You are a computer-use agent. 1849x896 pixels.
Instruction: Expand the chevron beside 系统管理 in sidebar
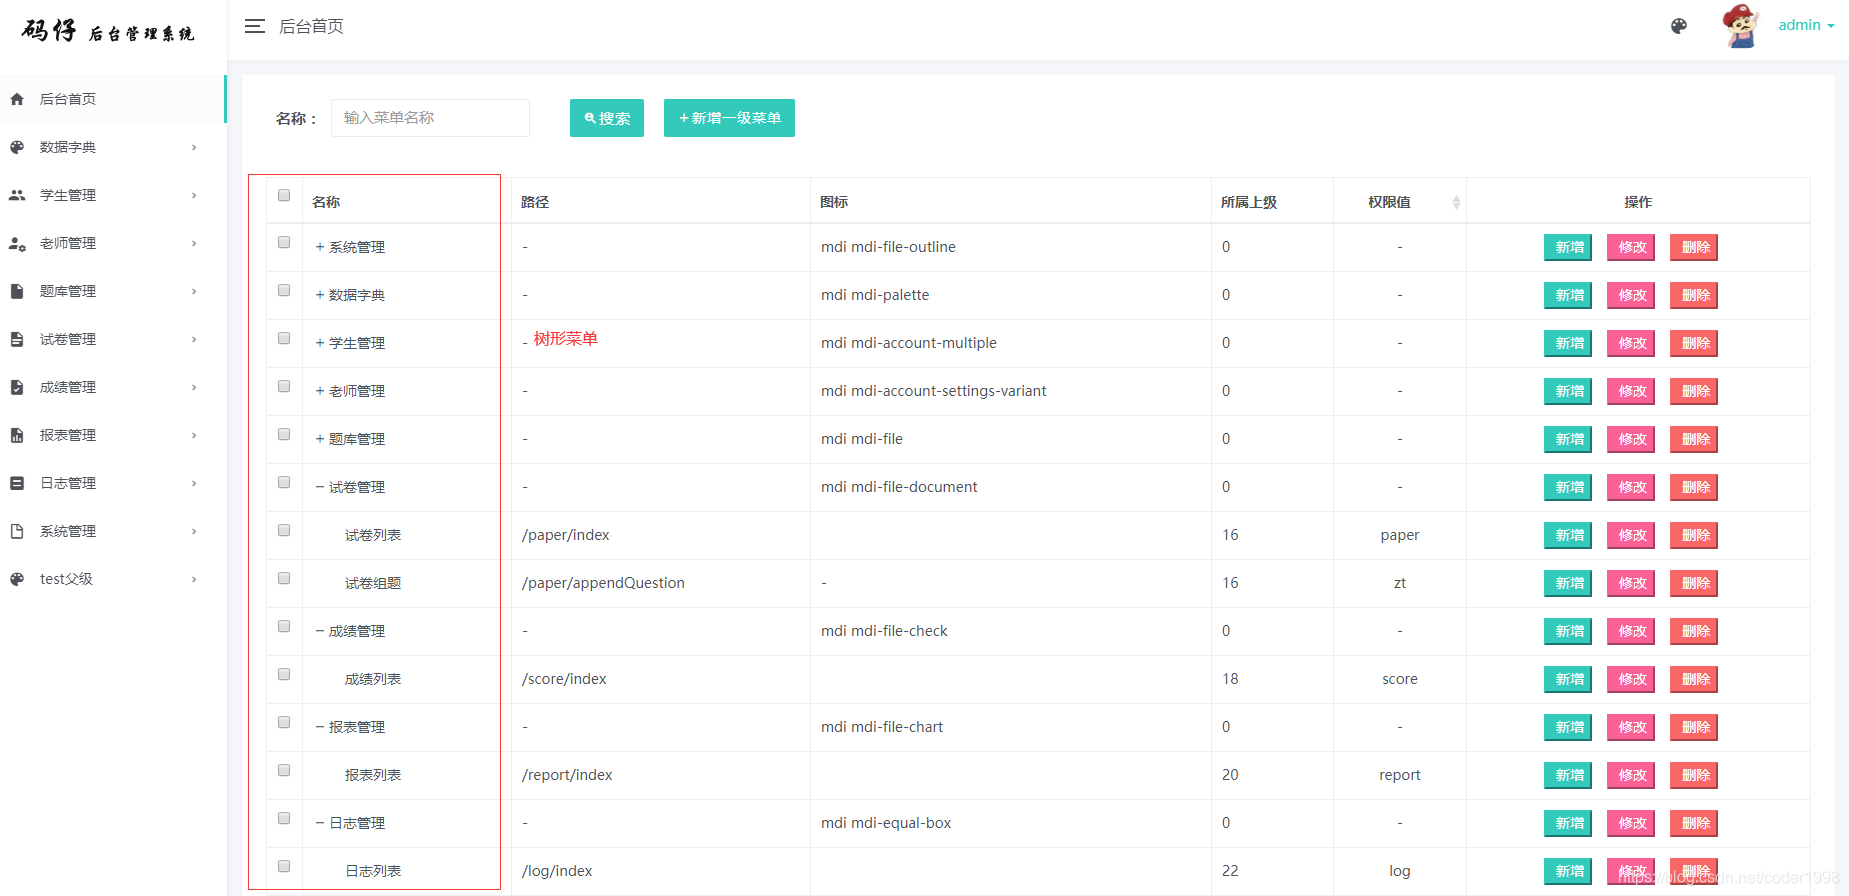(194, 531)
